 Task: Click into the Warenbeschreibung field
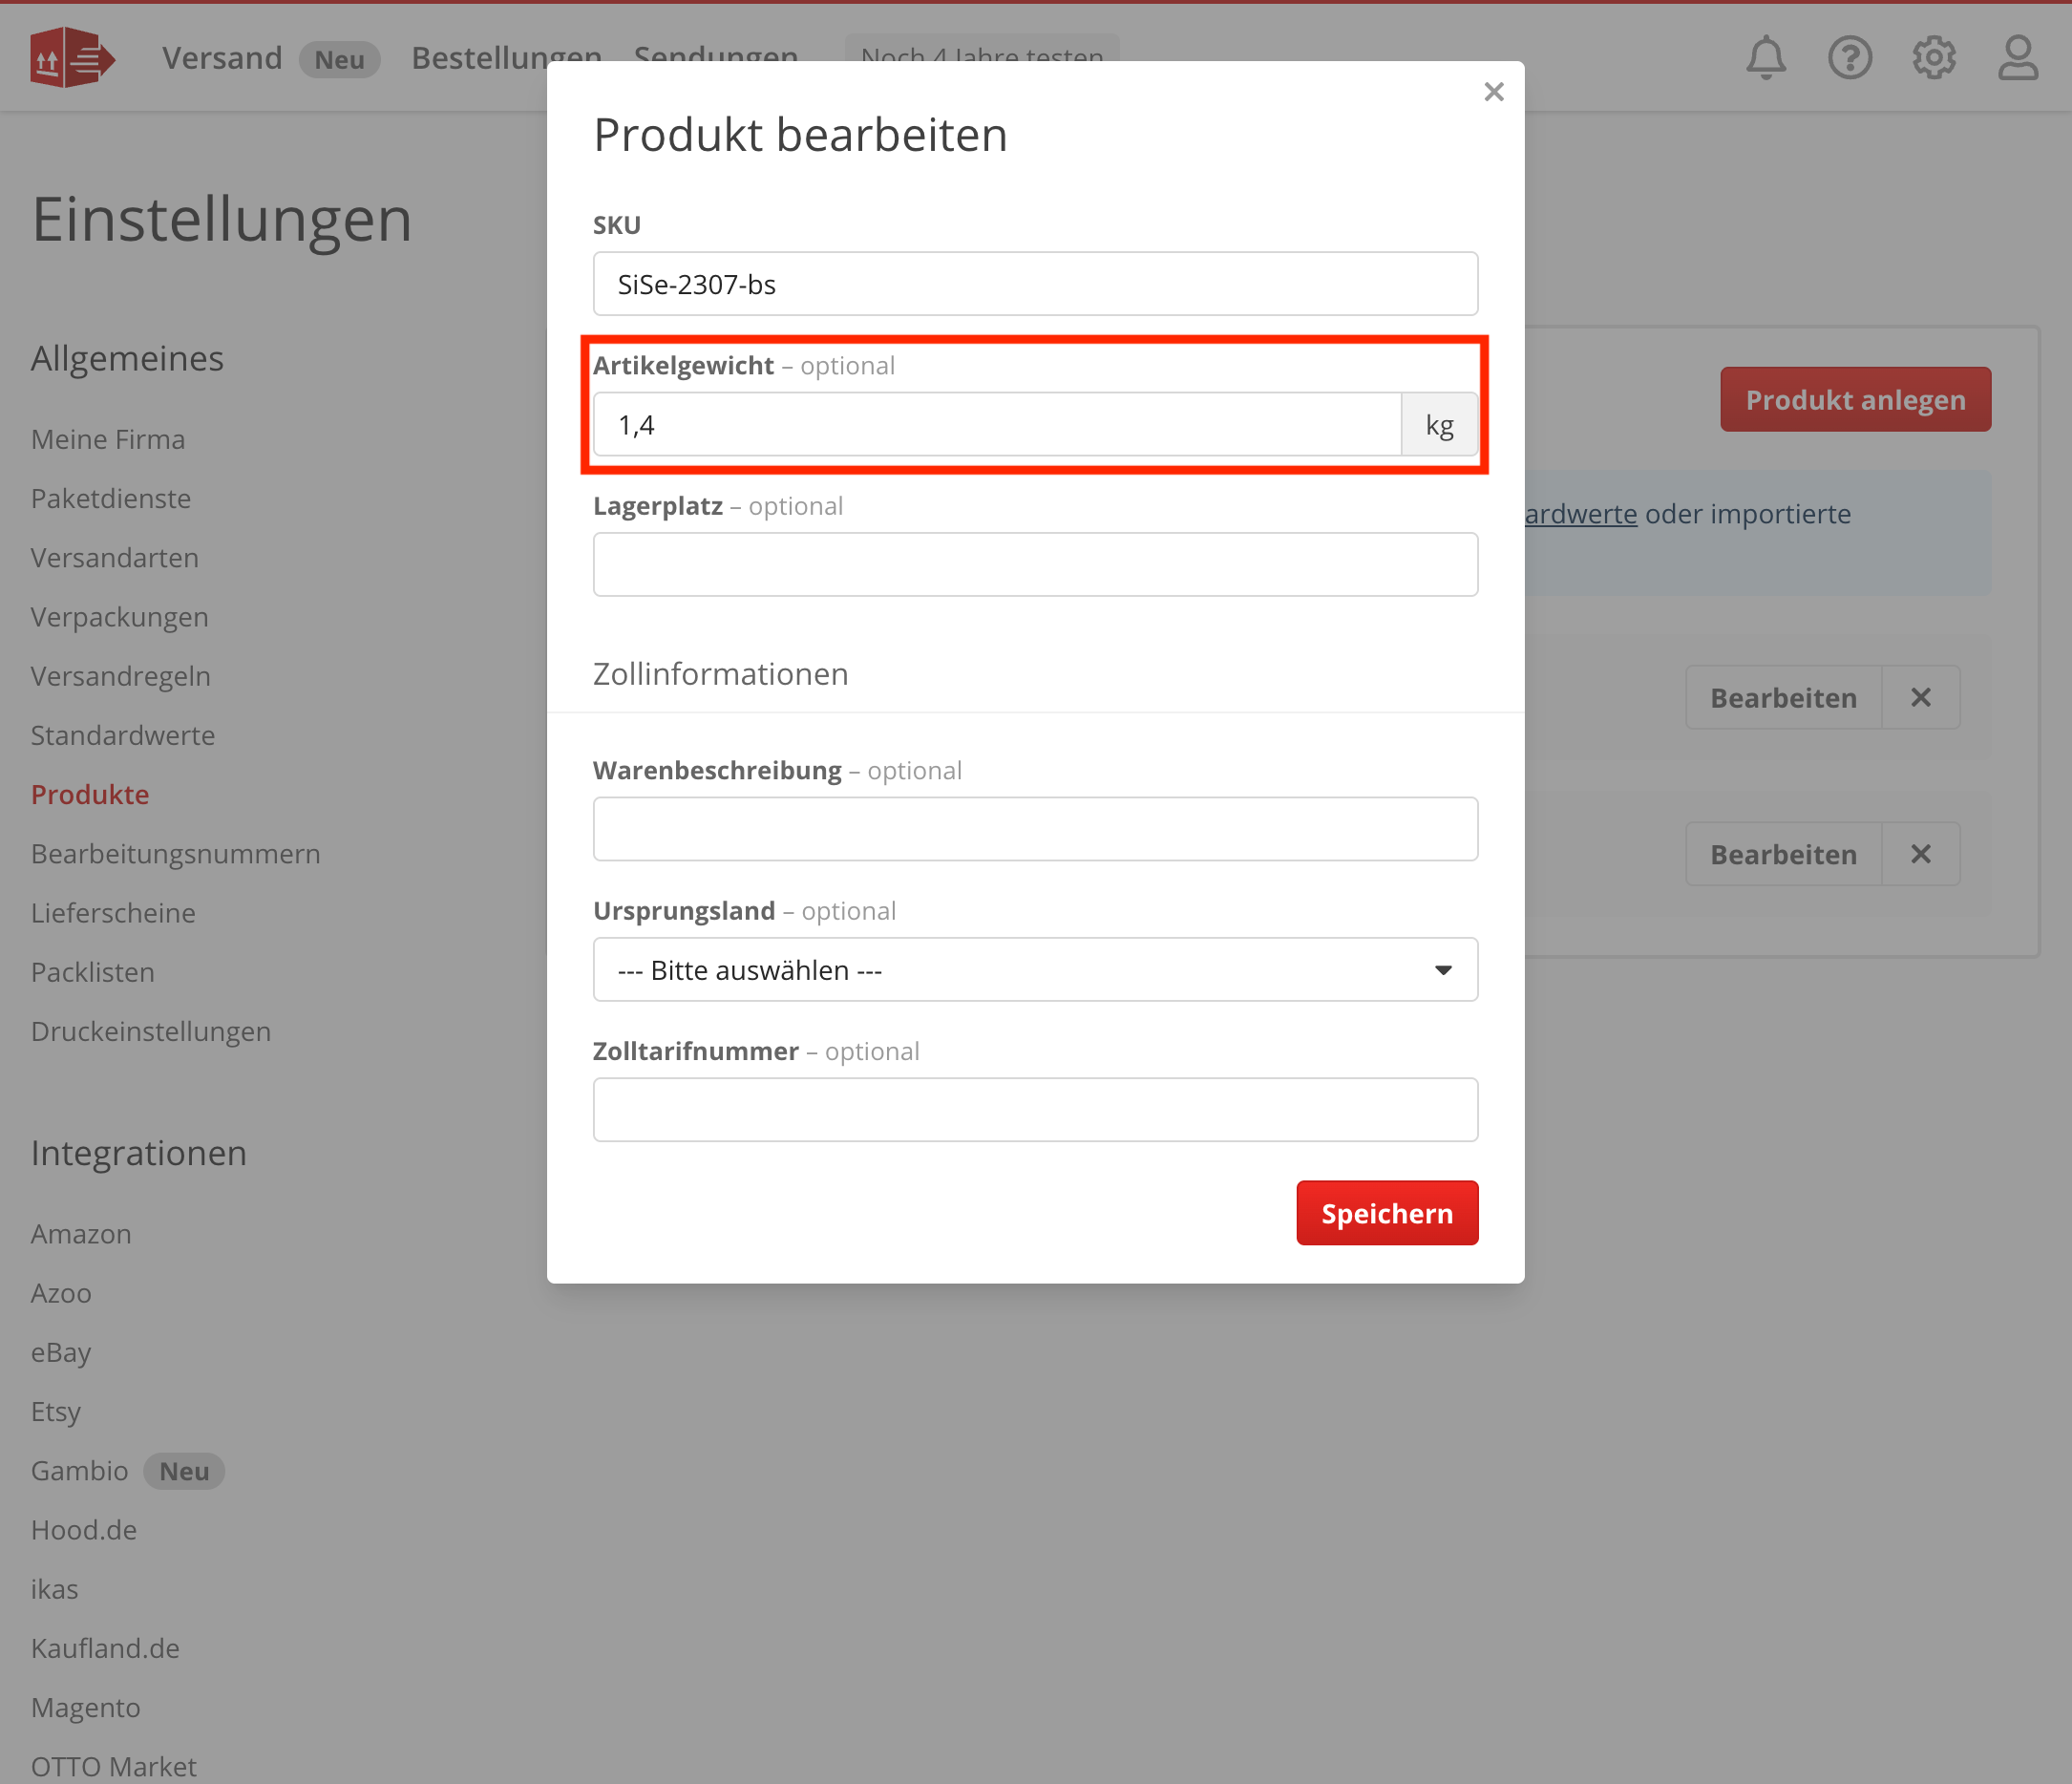(x=1035, y=829)
